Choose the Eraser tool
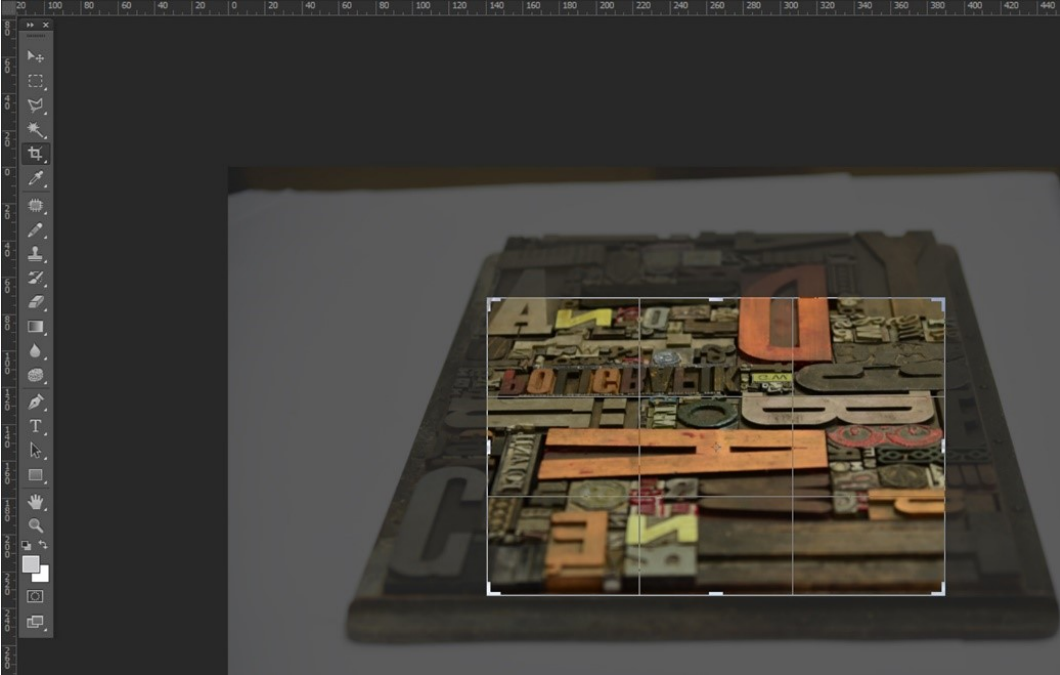Screen dimensions: 1060x675 35,301
